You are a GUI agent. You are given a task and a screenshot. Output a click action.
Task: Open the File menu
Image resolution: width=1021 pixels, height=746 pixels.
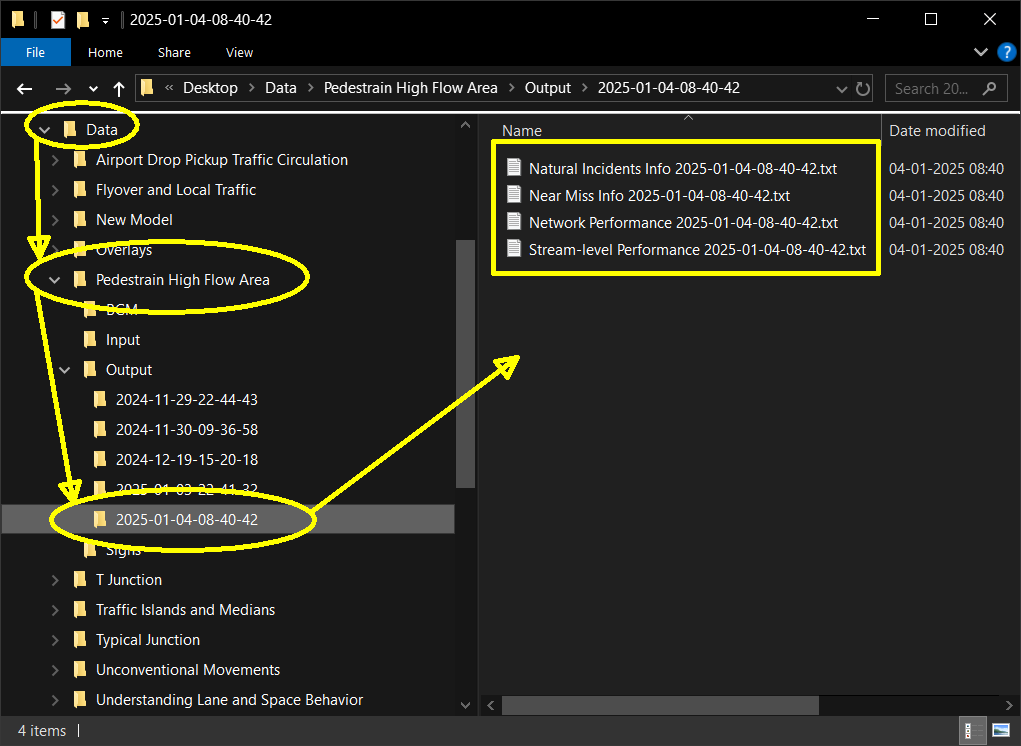tap(35, 52)
